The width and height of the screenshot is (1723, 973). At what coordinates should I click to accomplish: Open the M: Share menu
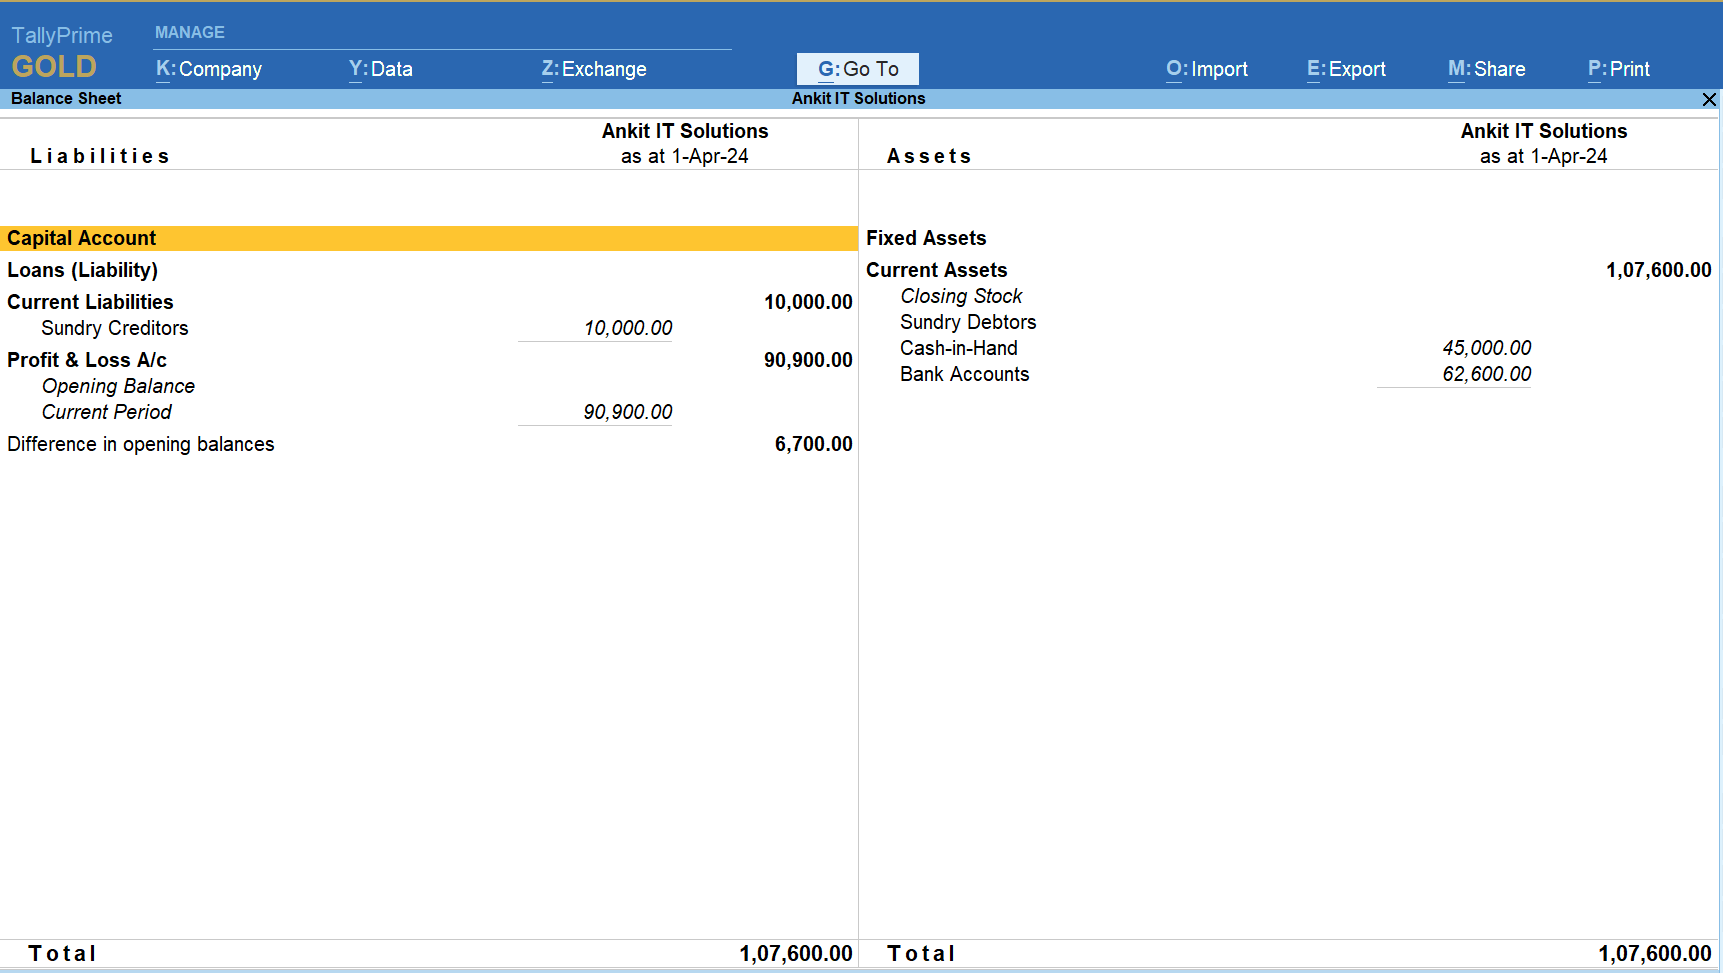pos(1486,69)
